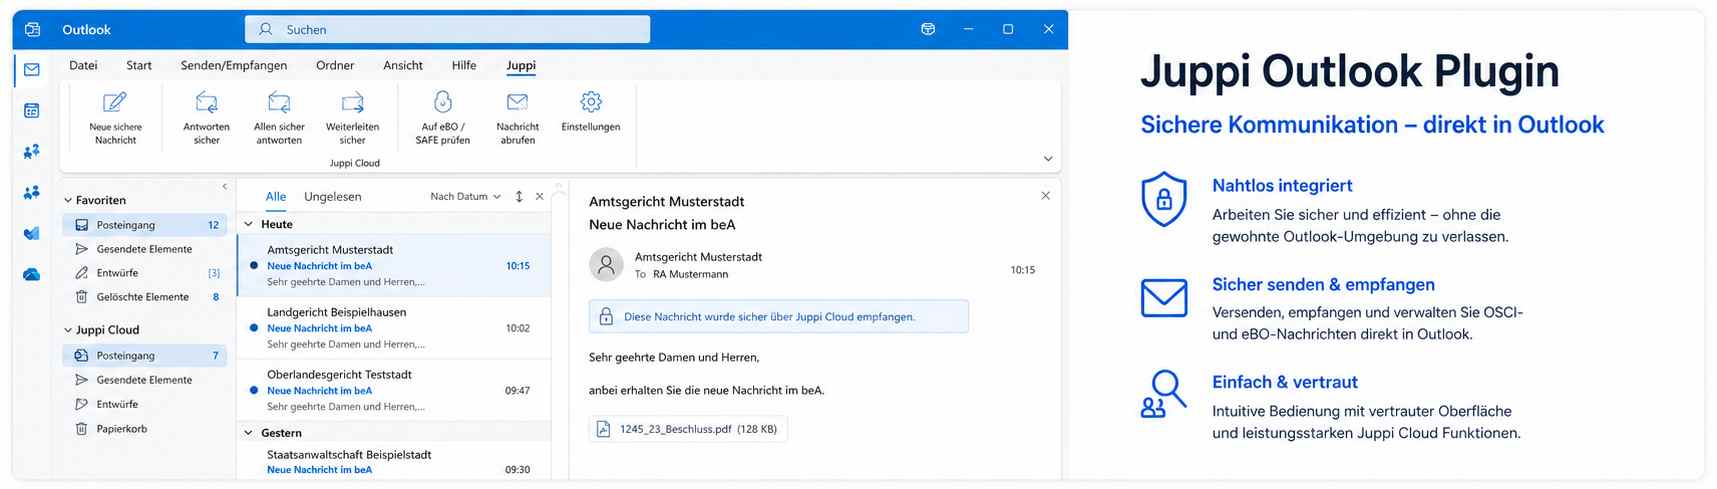
Task: Select Juppi Cloud Posteingang with 7
Action: pyautogui.click(x=145, y=356)
